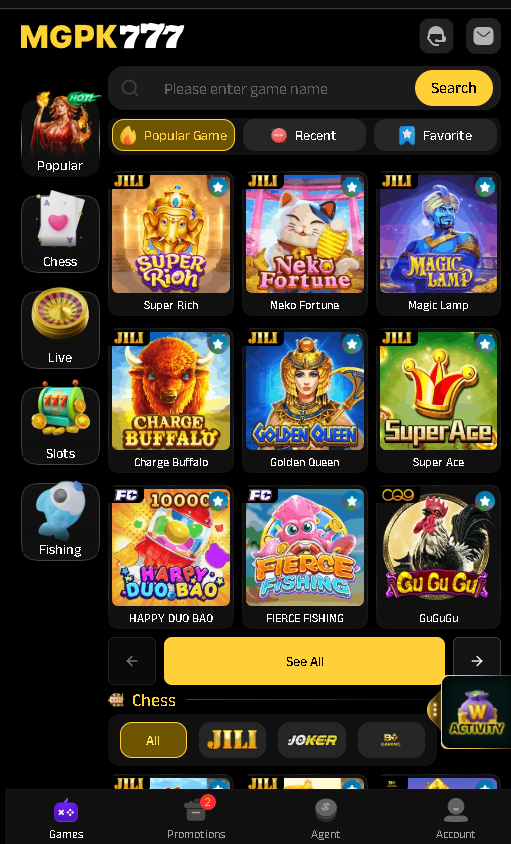Screen dimensions: 511x844
Task: Toggle favorite star on Golden Queen
Action: [352, 343]
